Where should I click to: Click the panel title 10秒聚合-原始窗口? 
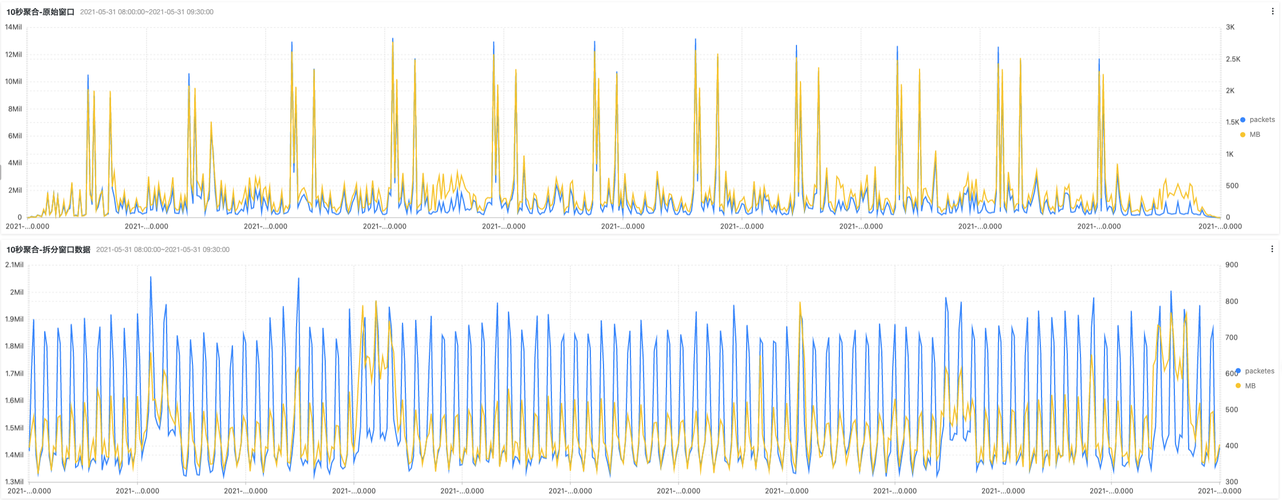pyautogui.click(x=40, y=12)
